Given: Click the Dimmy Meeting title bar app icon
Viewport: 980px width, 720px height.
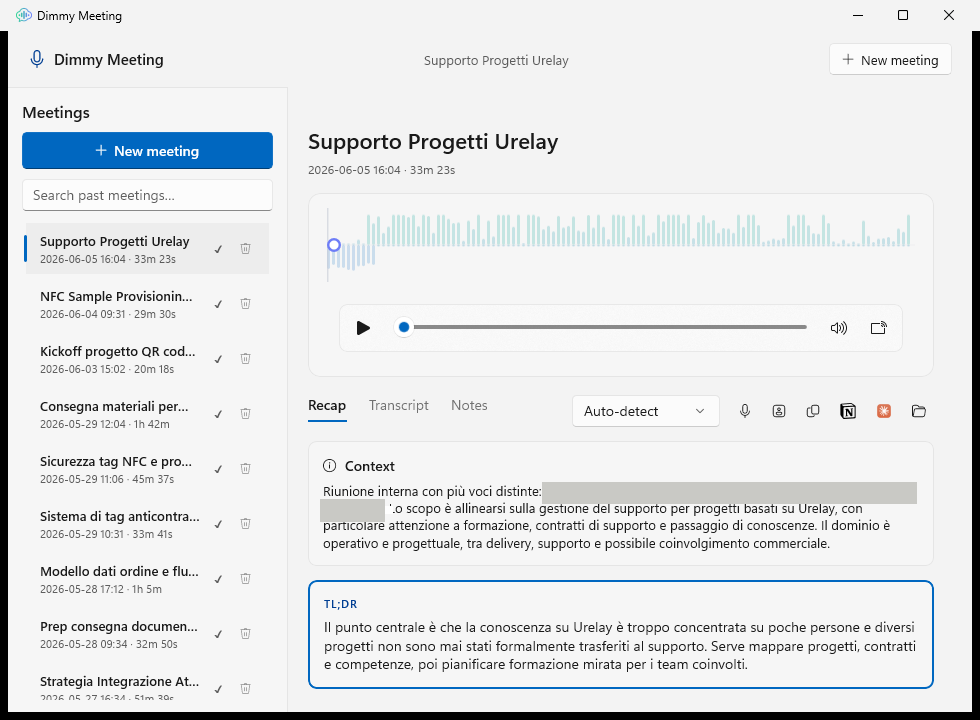Looking at the screenshot, I should tap(24, 16).
